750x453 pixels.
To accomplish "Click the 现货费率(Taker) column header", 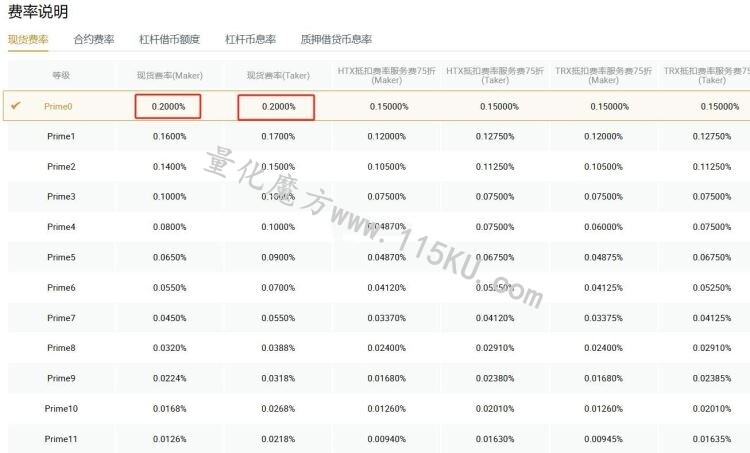I will tap(278, 75).
